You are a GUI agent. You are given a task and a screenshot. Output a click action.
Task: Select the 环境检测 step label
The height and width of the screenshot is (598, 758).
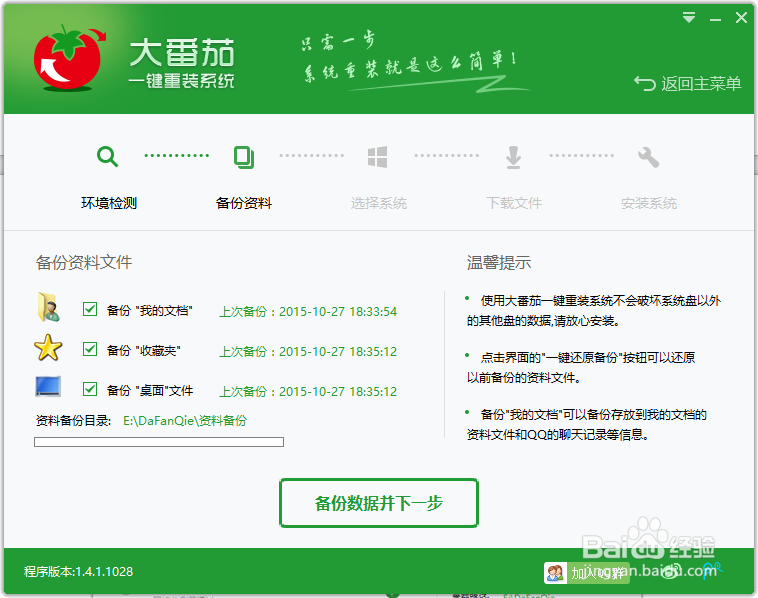point(109,203)
